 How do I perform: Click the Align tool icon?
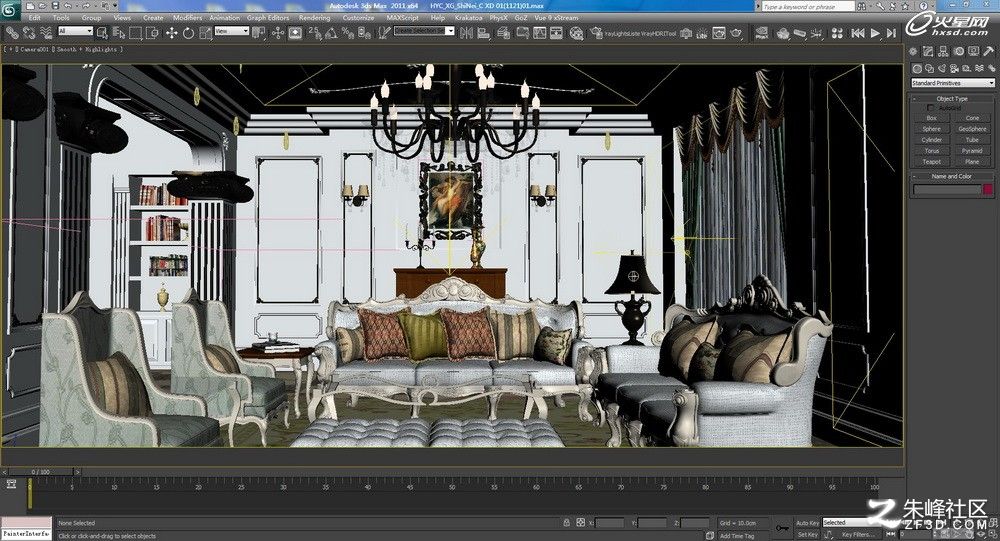click(x=484, y=33)
